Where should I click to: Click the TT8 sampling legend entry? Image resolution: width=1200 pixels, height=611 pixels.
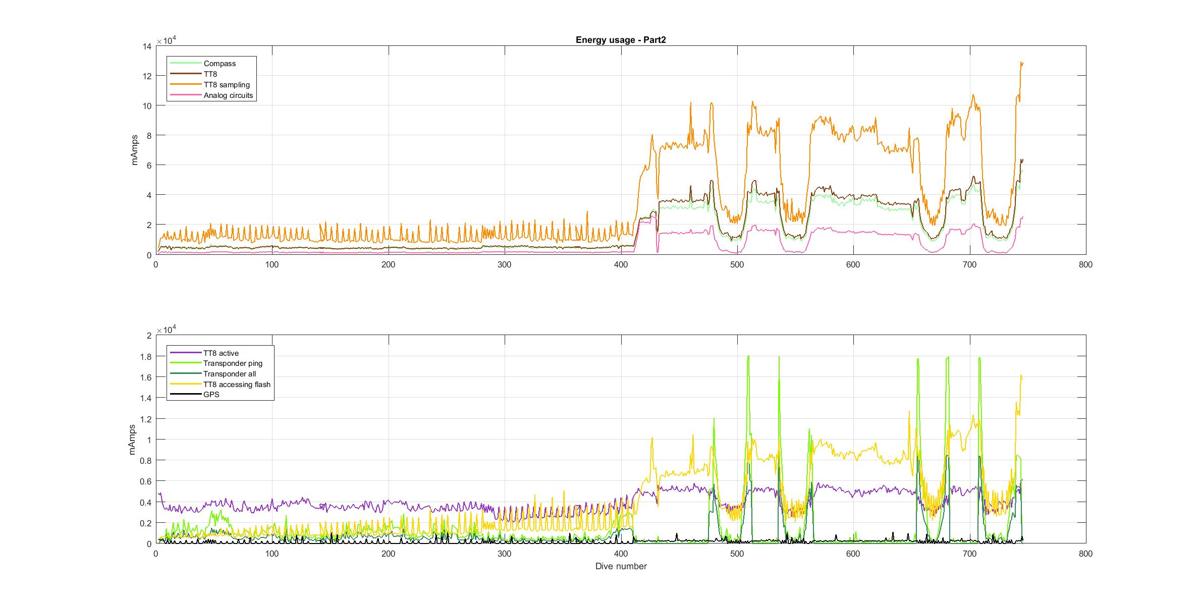pyautogui.click(x=225, y=85)
